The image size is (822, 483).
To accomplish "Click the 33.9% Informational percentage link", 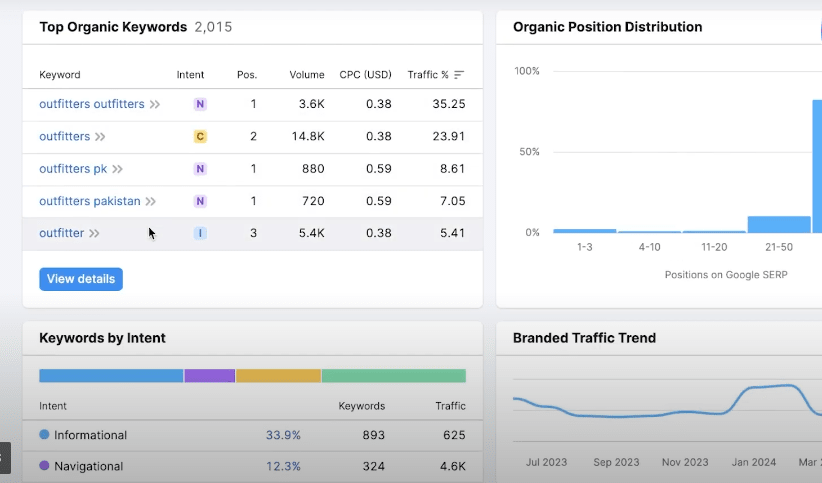I will pyautogui.click(x=283, y=435).
